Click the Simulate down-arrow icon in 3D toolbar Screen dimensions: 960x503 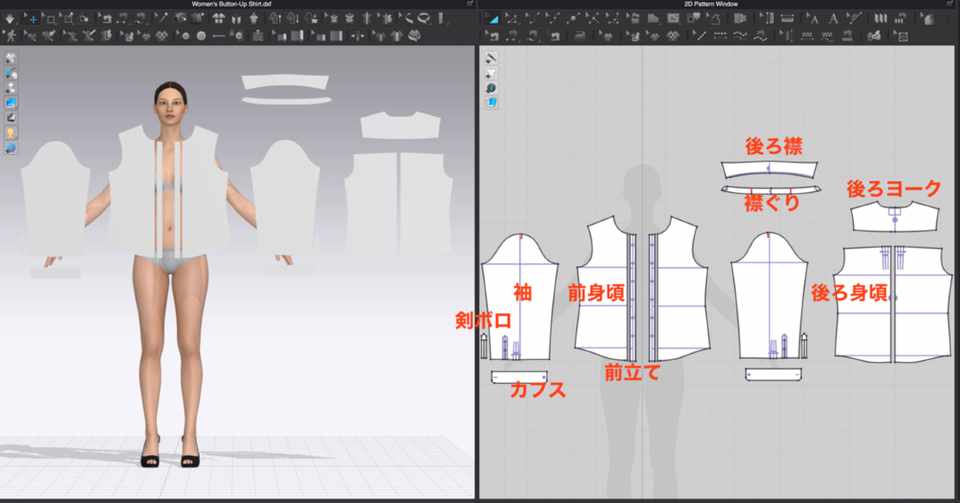click(10, 19)
